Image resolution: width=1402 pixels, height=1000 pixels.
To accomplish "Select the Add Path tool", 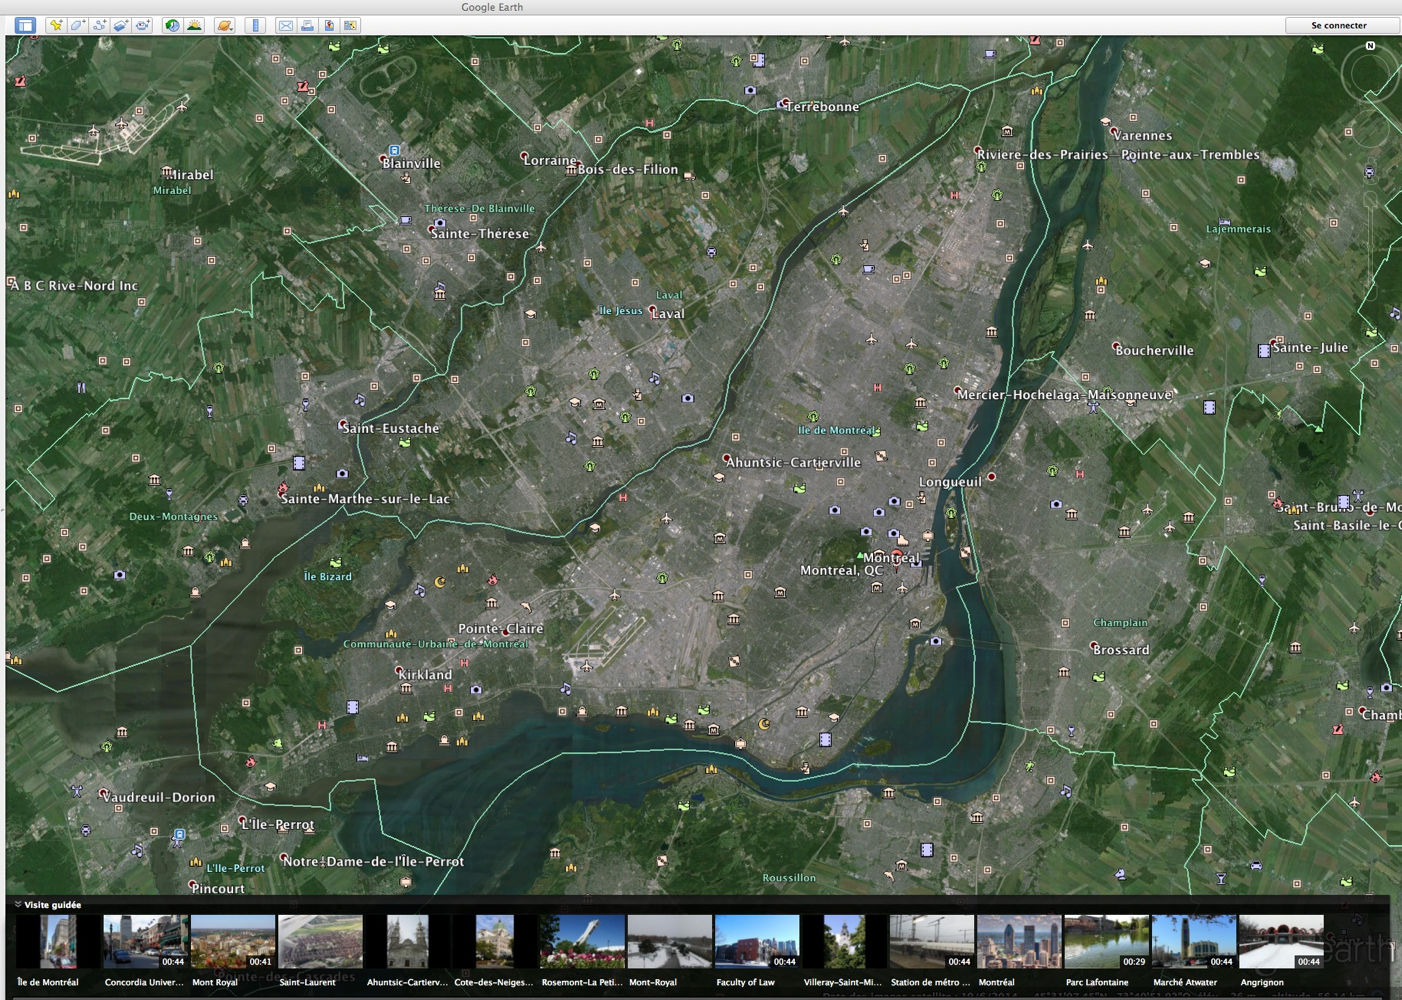I will coord(100,25).
